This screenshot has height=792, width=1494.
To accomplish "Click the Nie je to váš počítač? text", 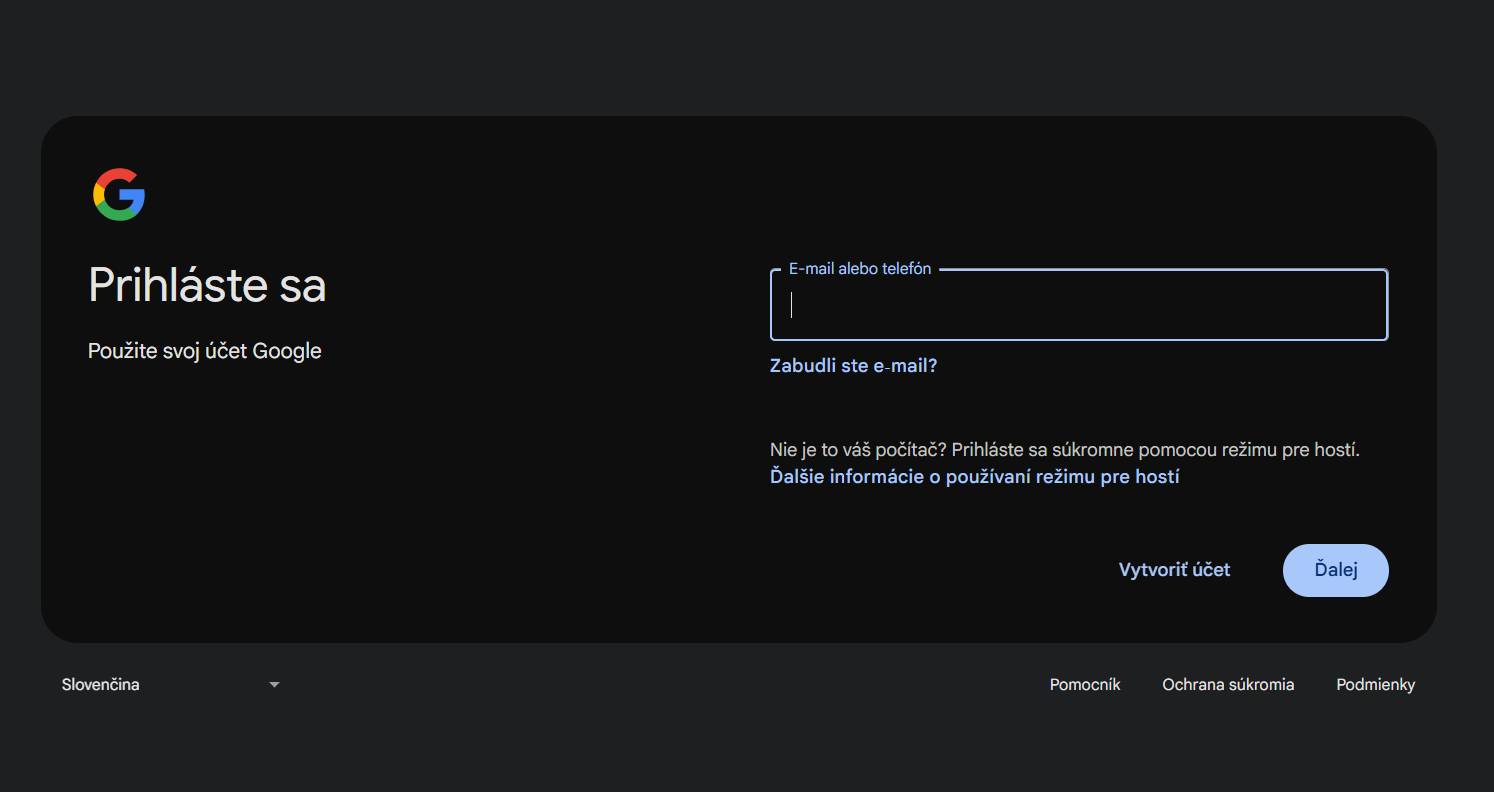I will pos(858,450).
